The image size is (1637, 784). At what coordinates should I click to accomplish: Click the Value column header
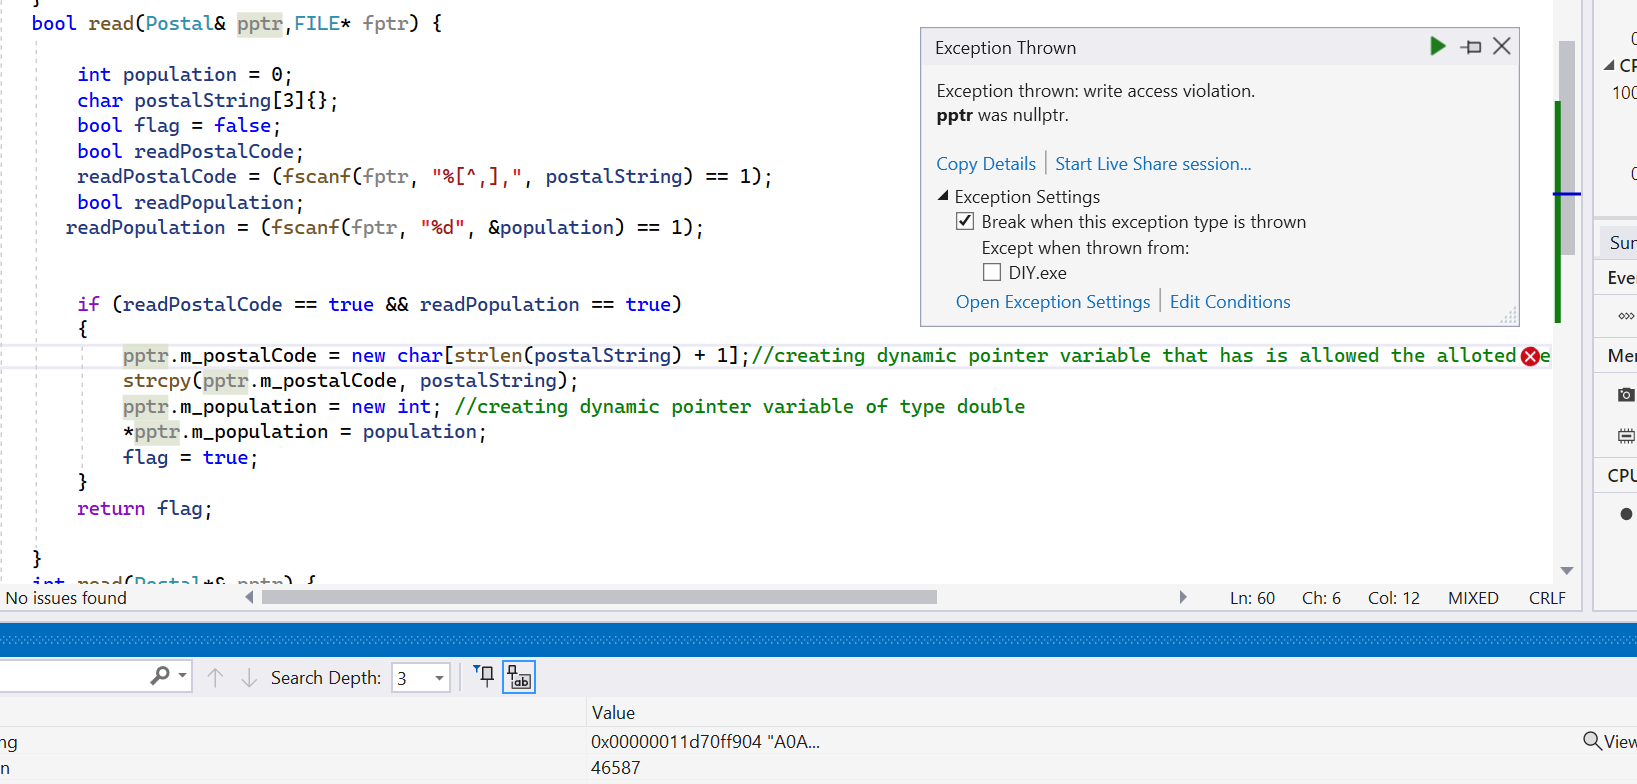[613, 713]
